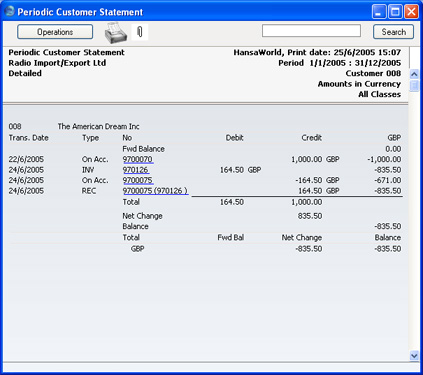Click the debit amount 164.50 GBP on INV row
The width and height of the screenshot is (423, 375).
240,170
